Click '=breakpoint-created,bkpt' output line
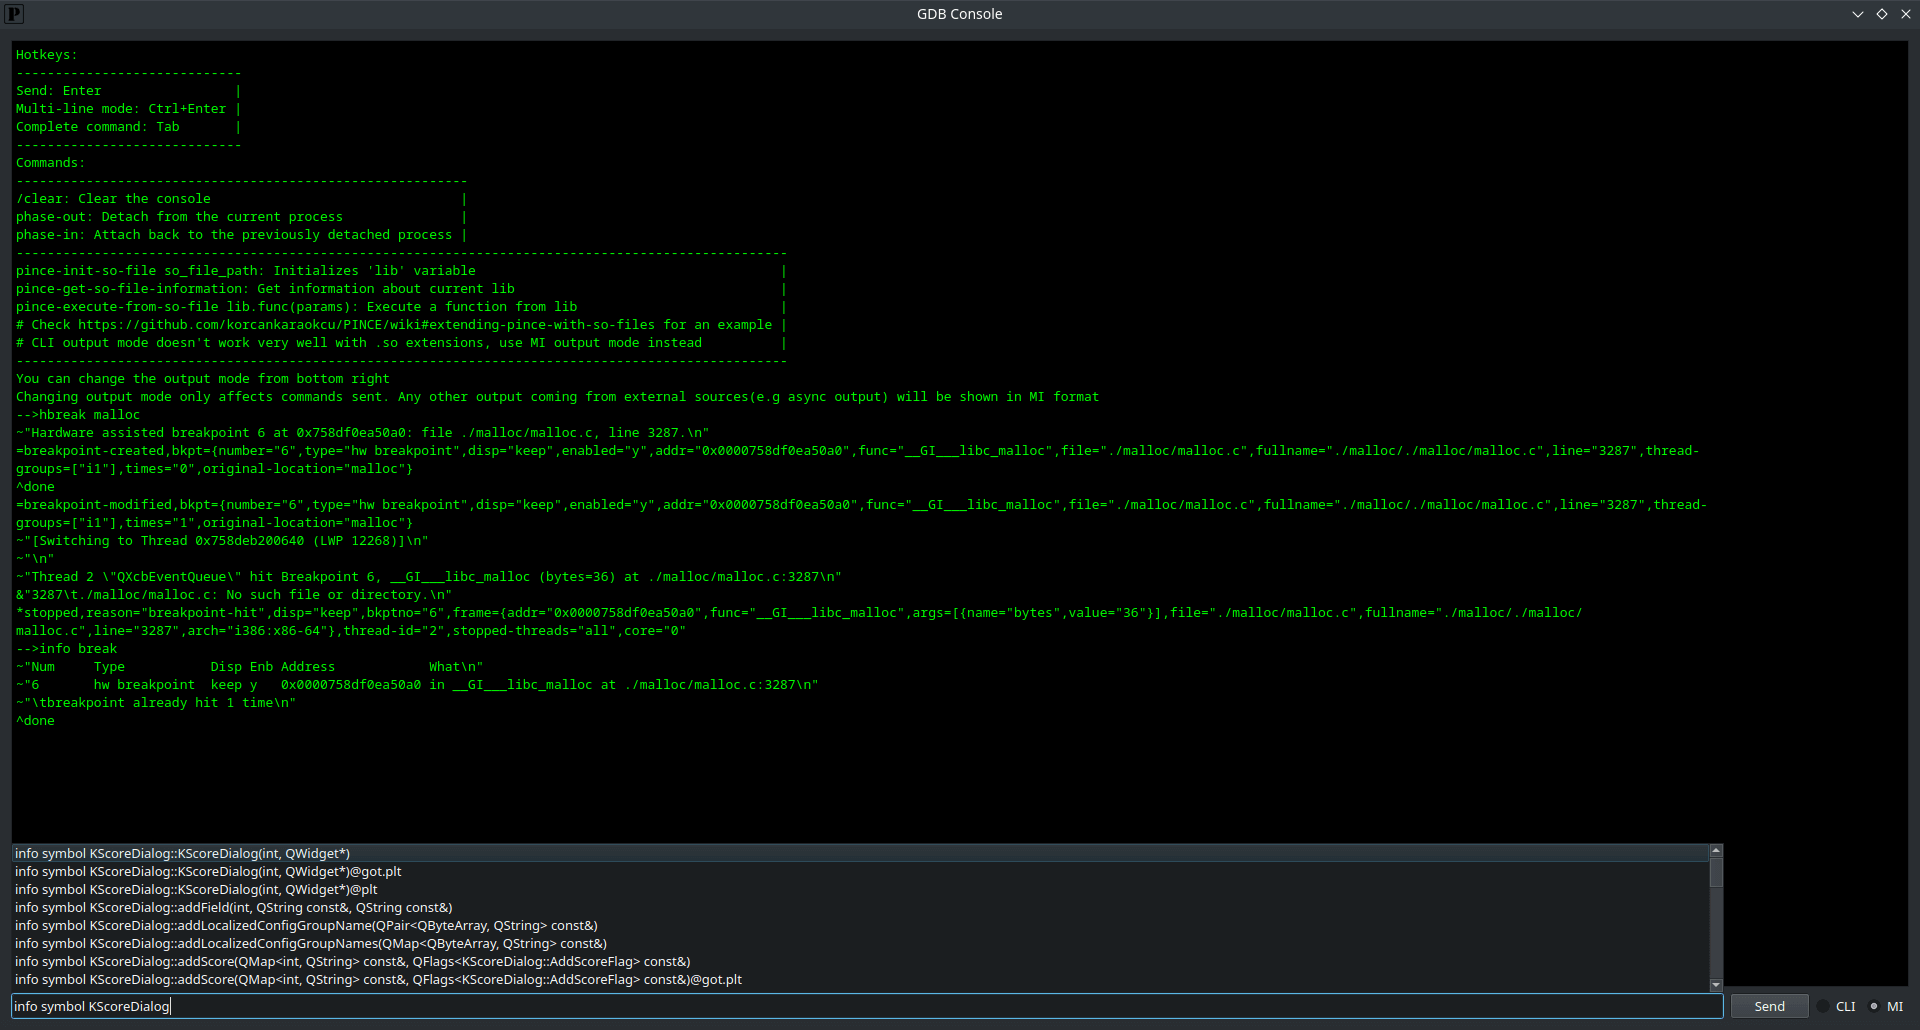1920x1030 pixels. (857, 460)
